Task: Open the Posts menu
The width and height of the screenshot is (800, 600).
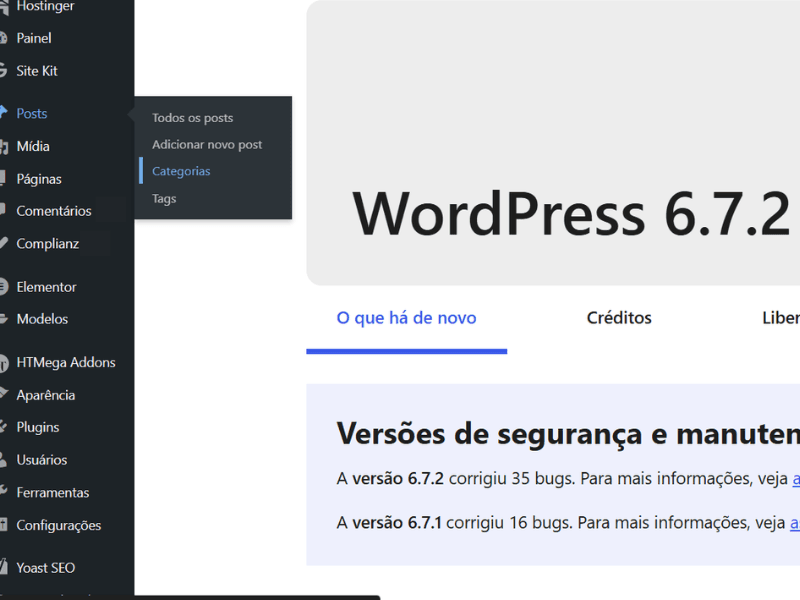Action: pyautogui.click(x=32, y=113)
